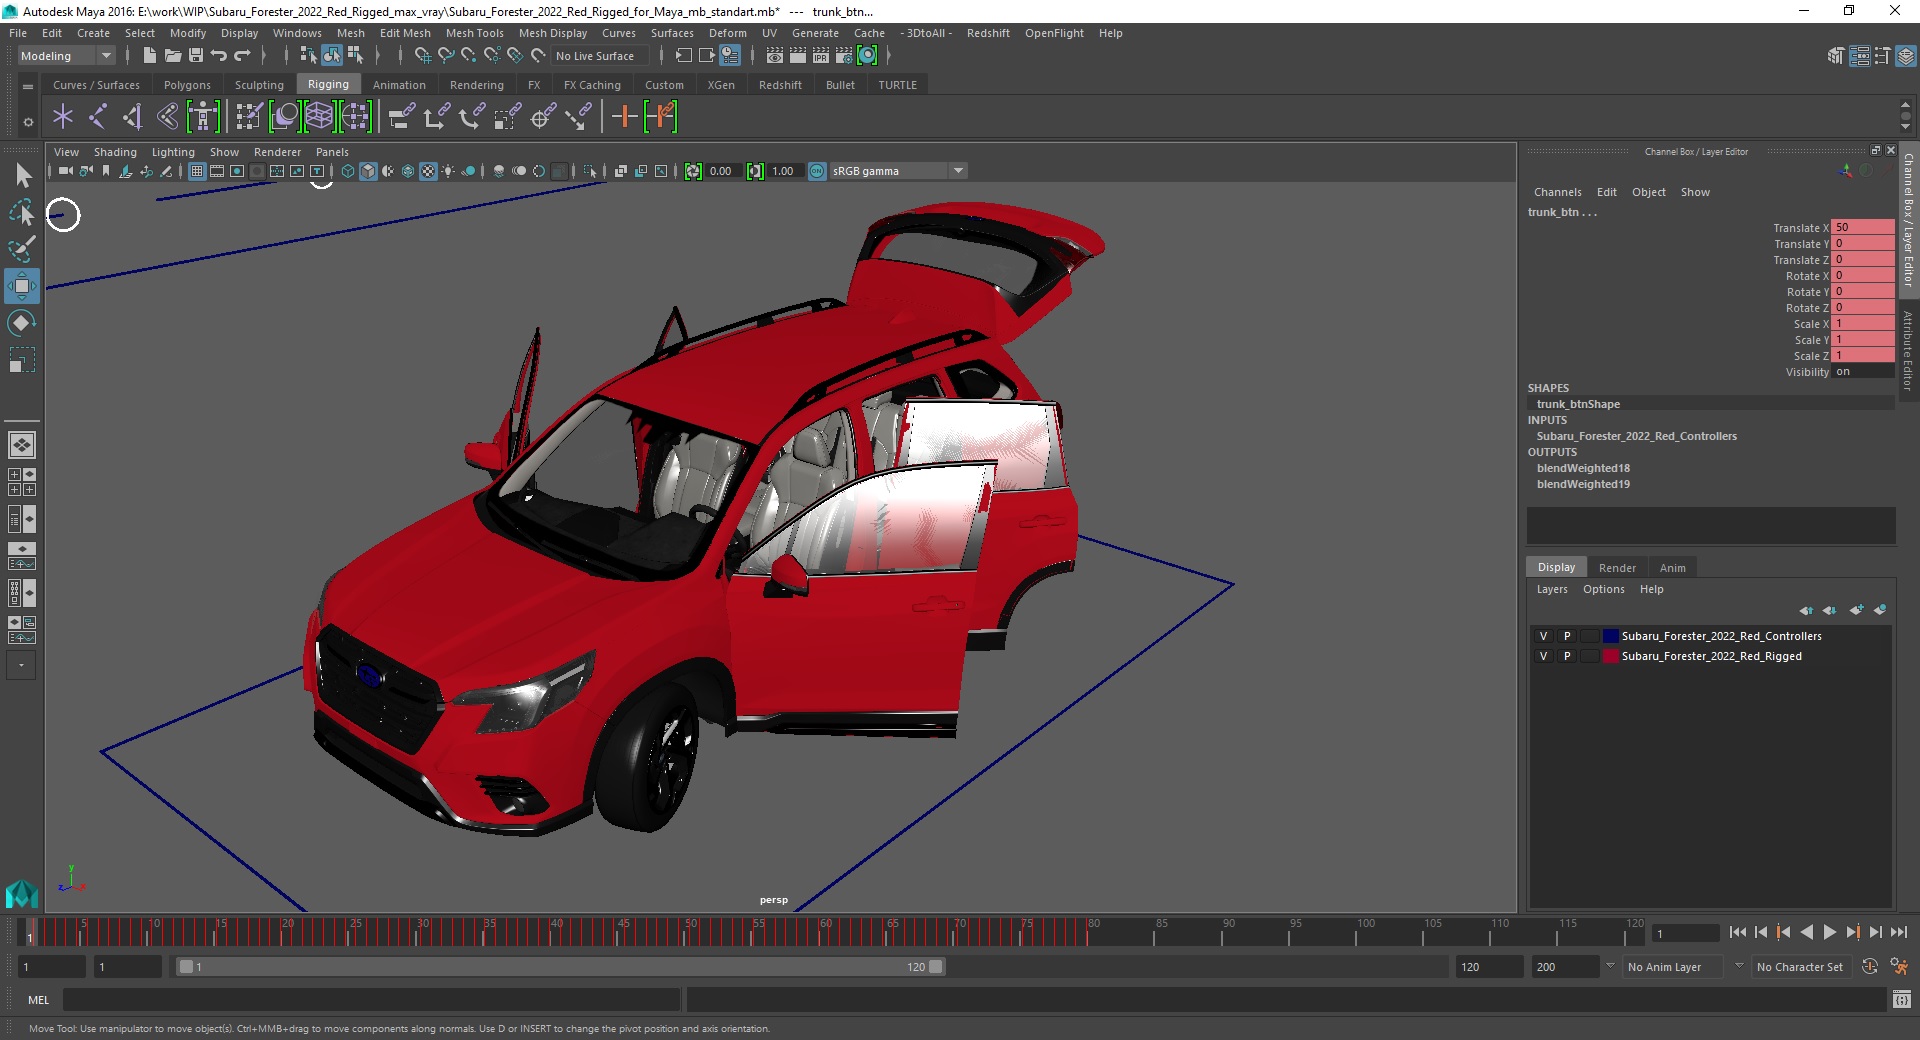Click the HumanIK character figure icon
This screenshot has height=1040, width=1920.
click(x=203, y=117)
